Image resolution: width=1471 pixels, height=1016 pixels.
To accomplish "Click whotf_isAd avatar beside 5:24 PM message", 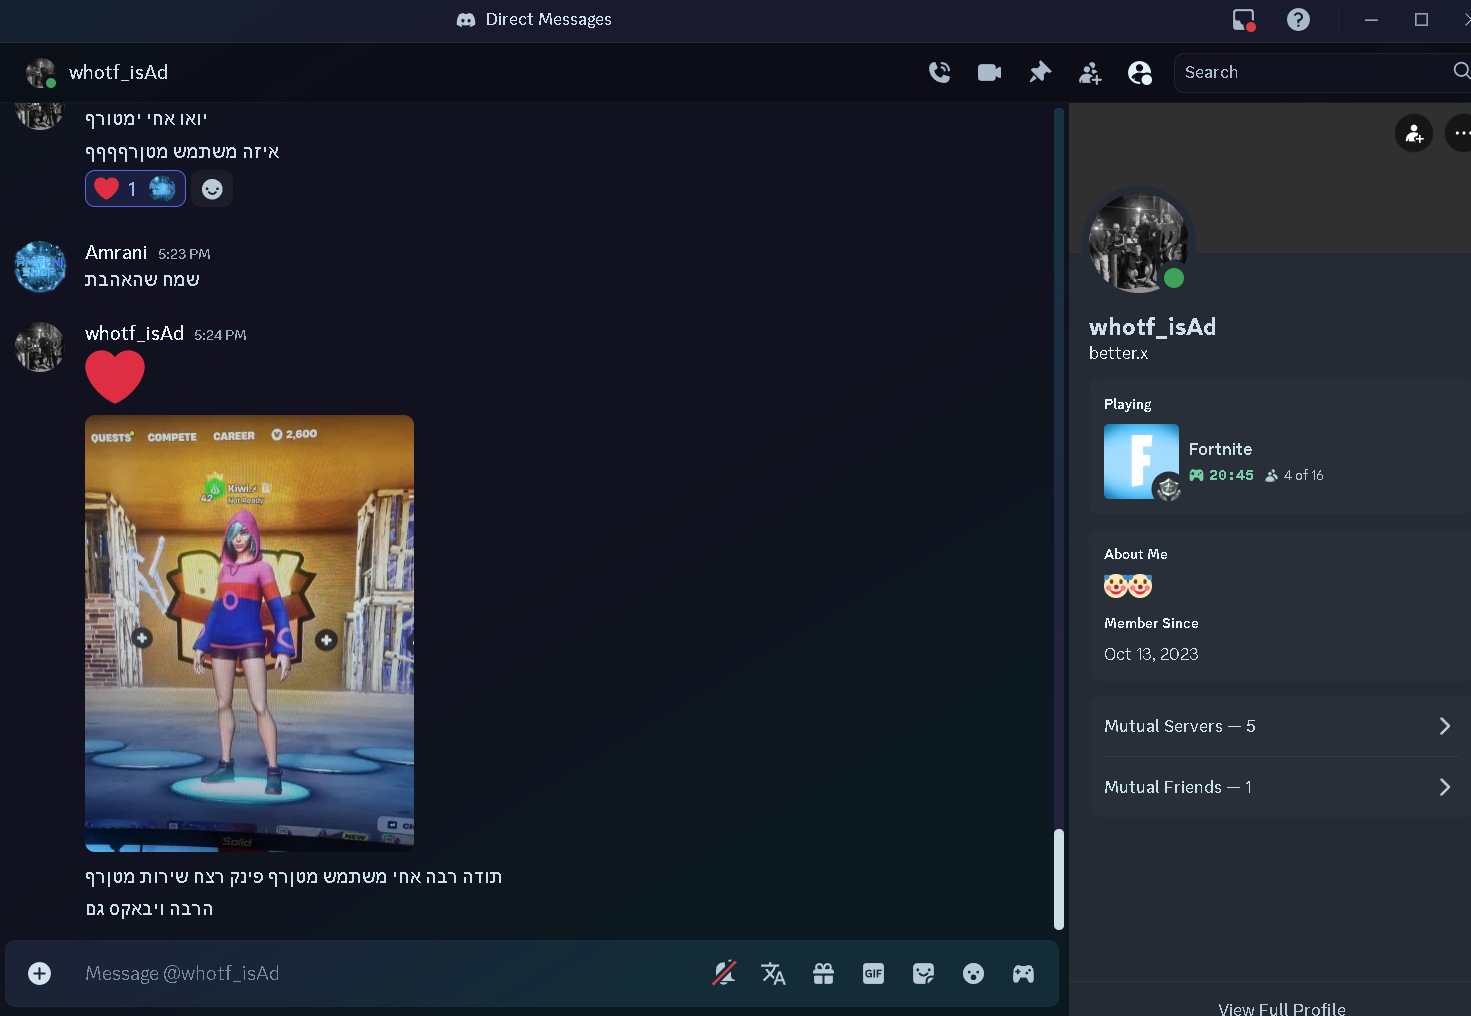I will click(x=40, y=347).
